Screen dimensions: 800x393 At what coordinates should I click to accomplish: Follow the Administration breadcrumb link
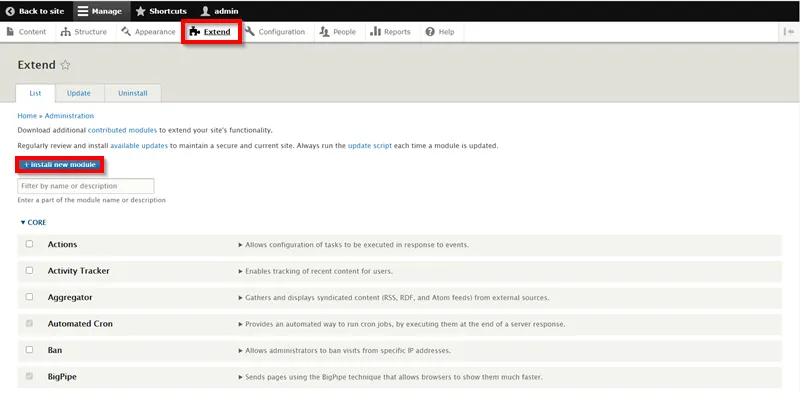pyautogui.click(x=69, y=116)
